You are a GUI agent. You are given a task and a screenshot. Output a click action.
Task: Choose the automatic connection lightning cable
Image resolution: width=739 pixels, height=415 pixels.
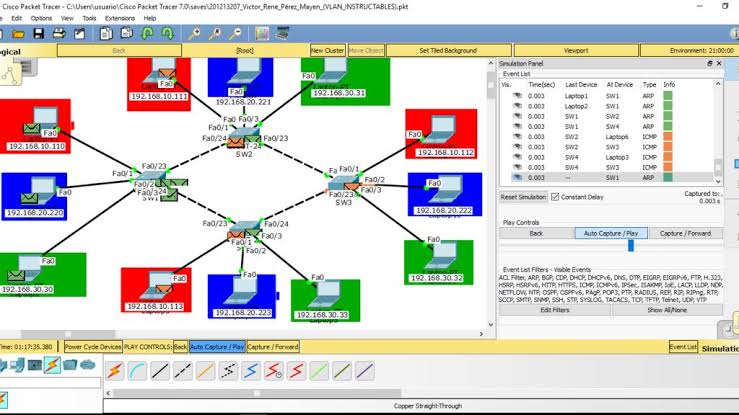115,371
